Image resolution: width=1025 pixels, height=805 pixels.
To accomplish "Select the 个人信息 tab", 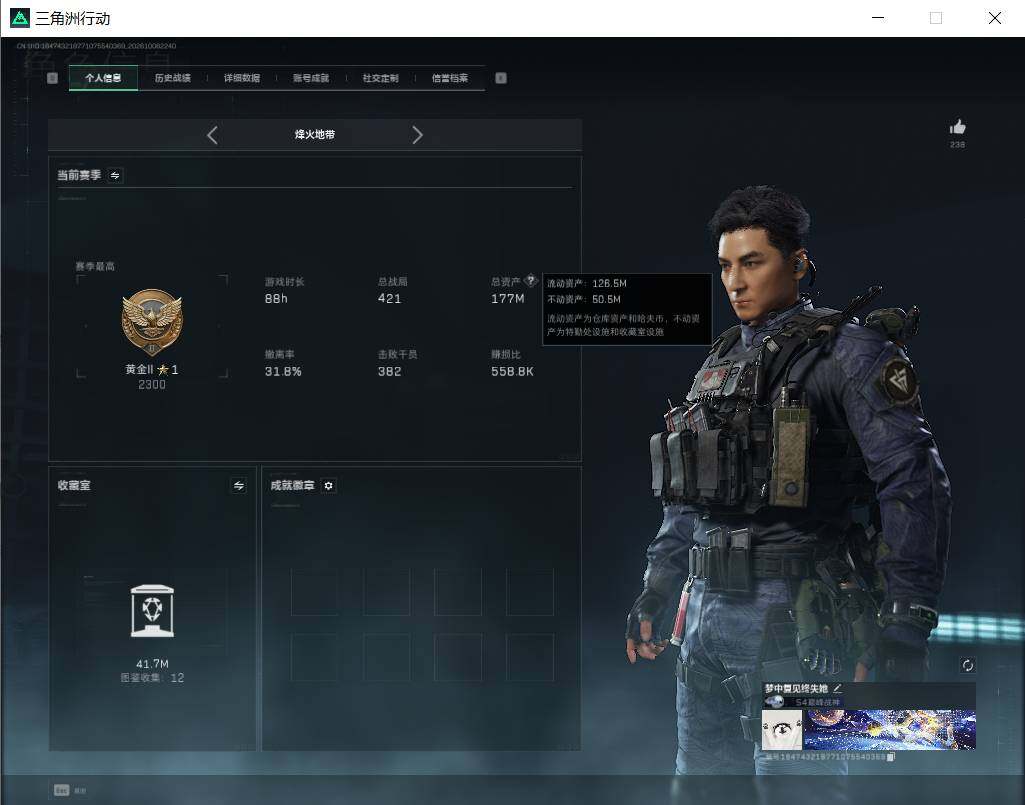I will [103, 78].
